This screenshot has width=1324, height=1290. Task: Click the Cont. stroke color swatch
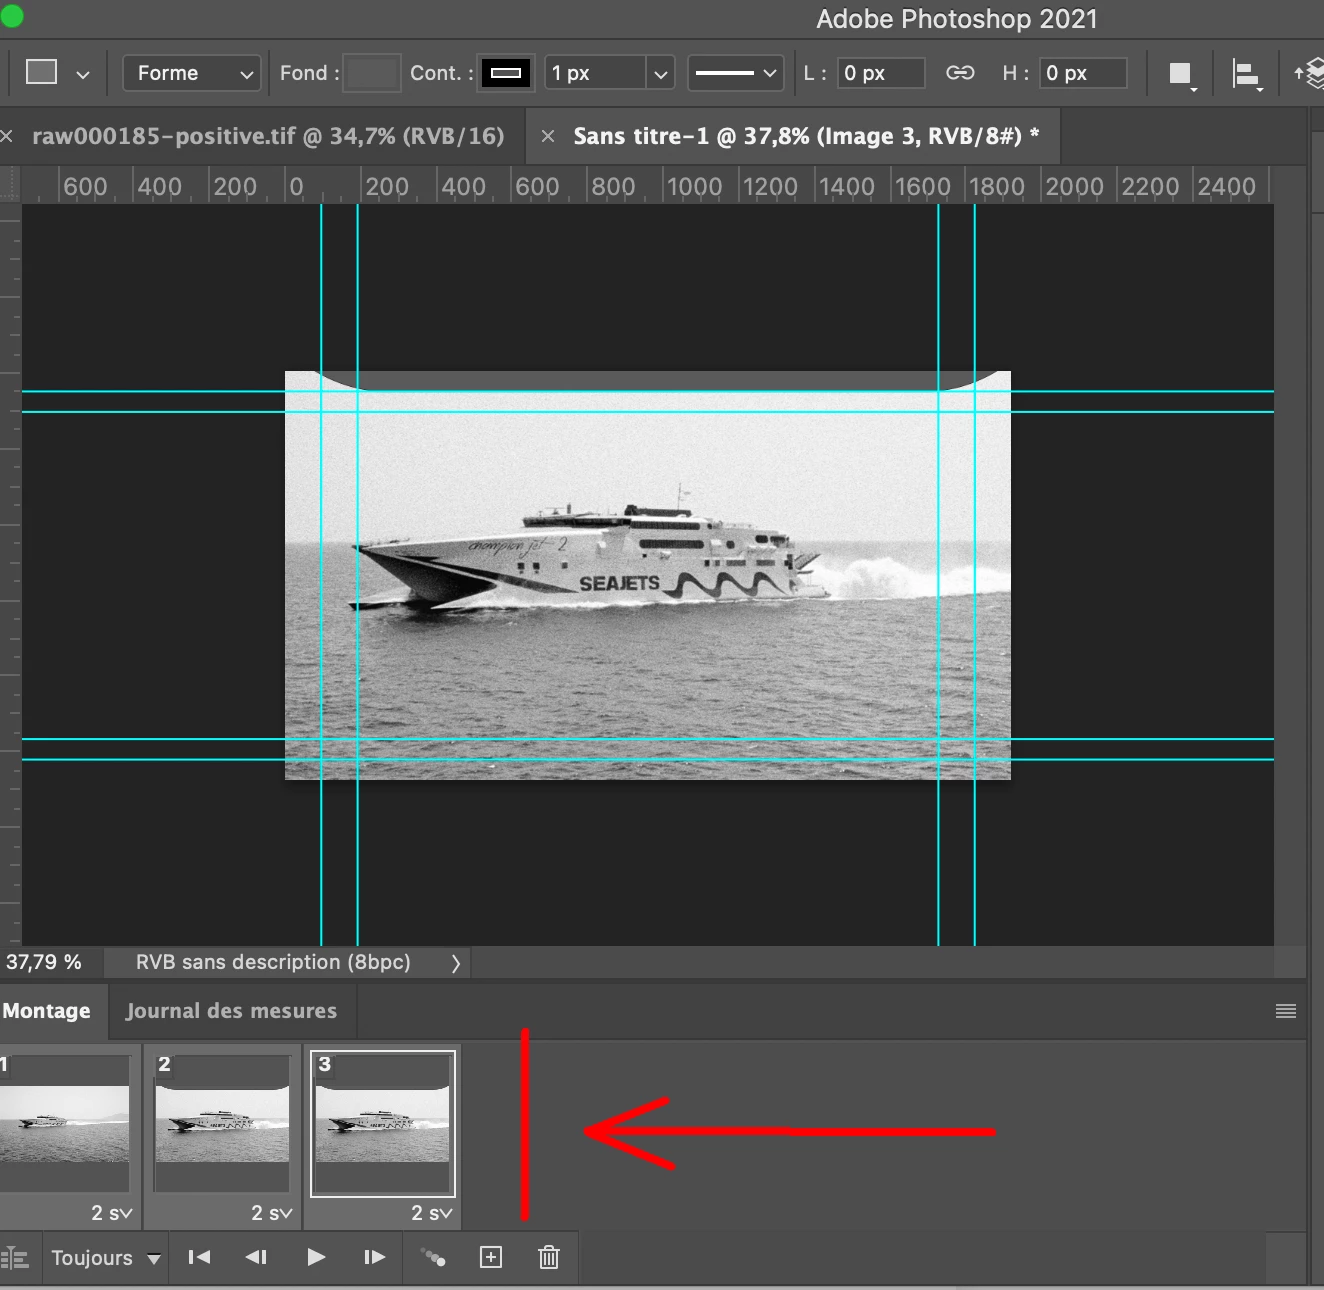[x=506, y=73]
